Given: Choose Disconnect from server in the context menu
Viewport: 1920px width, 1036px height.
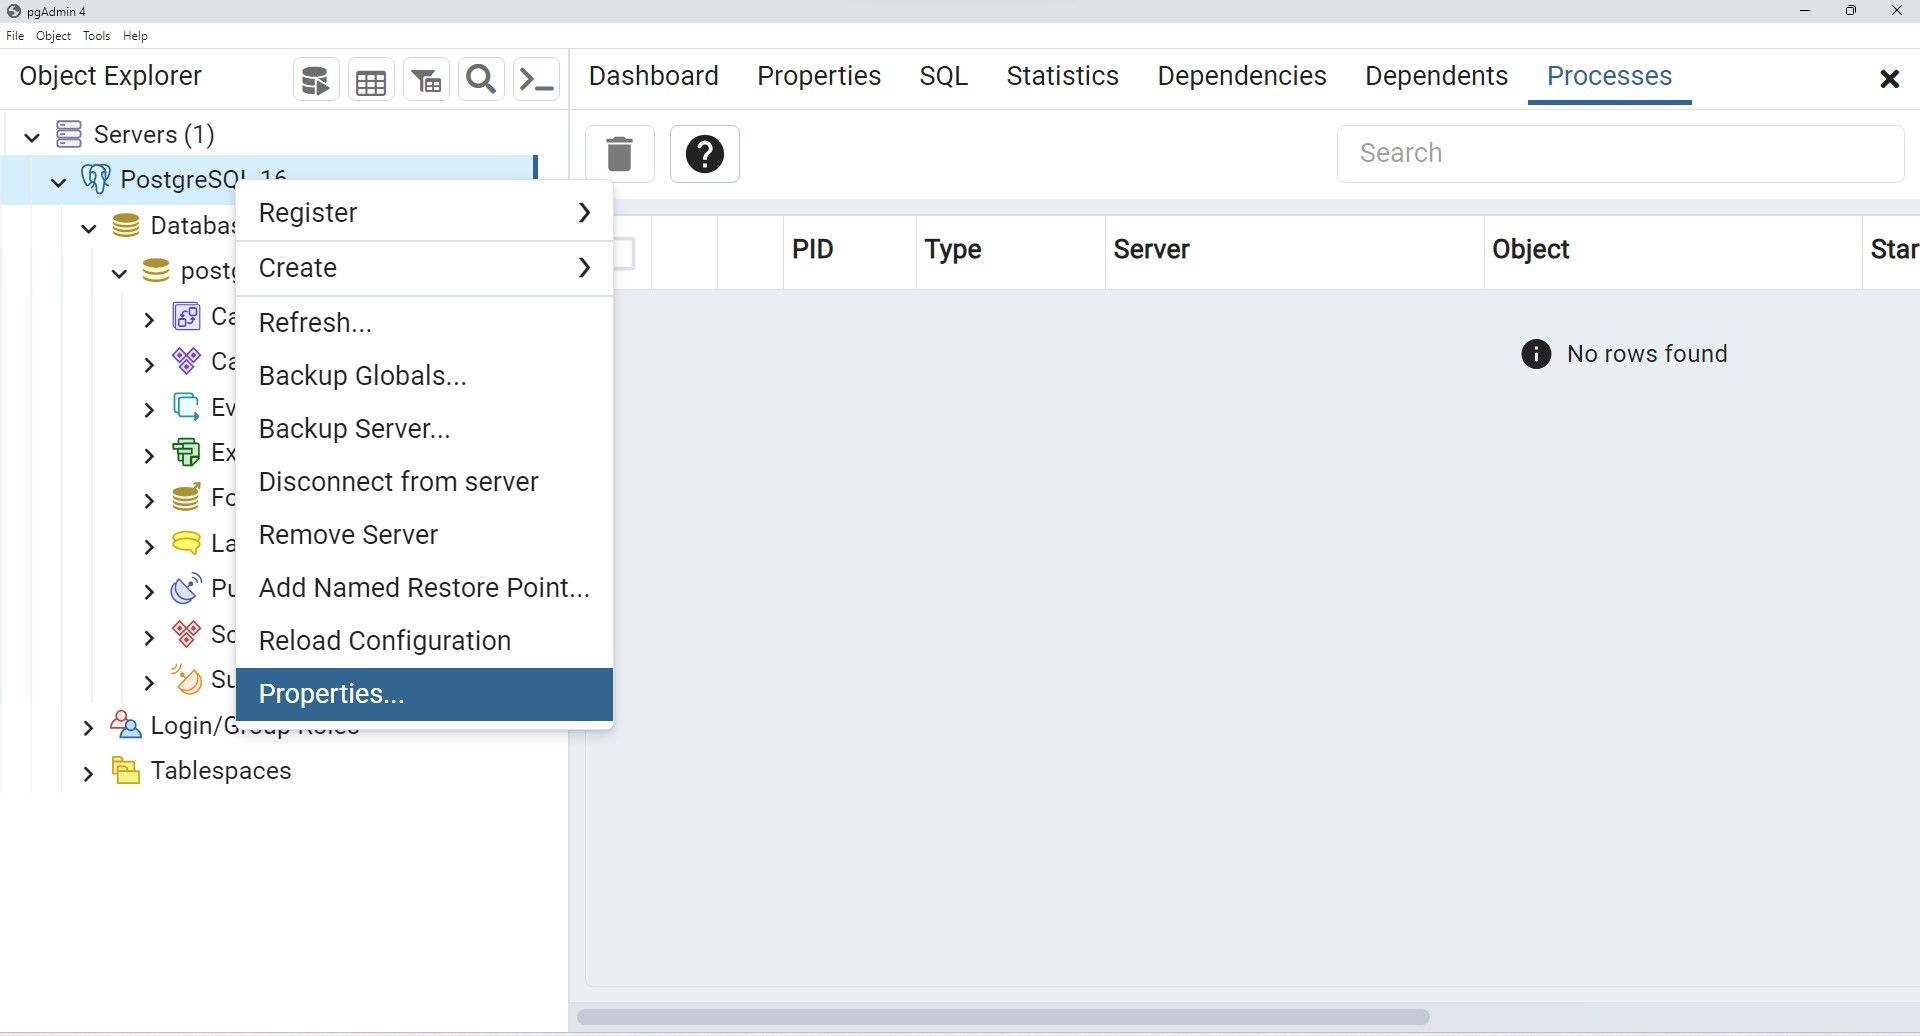Looking at the screenshot, I should point(398,481).
